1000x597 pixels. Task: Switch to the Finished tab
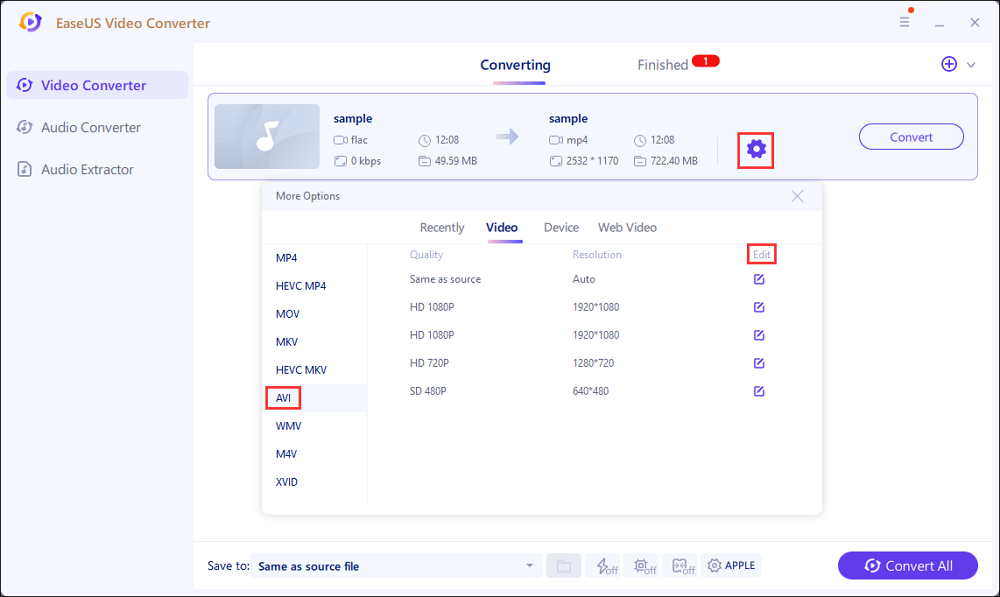click(663, 65)
